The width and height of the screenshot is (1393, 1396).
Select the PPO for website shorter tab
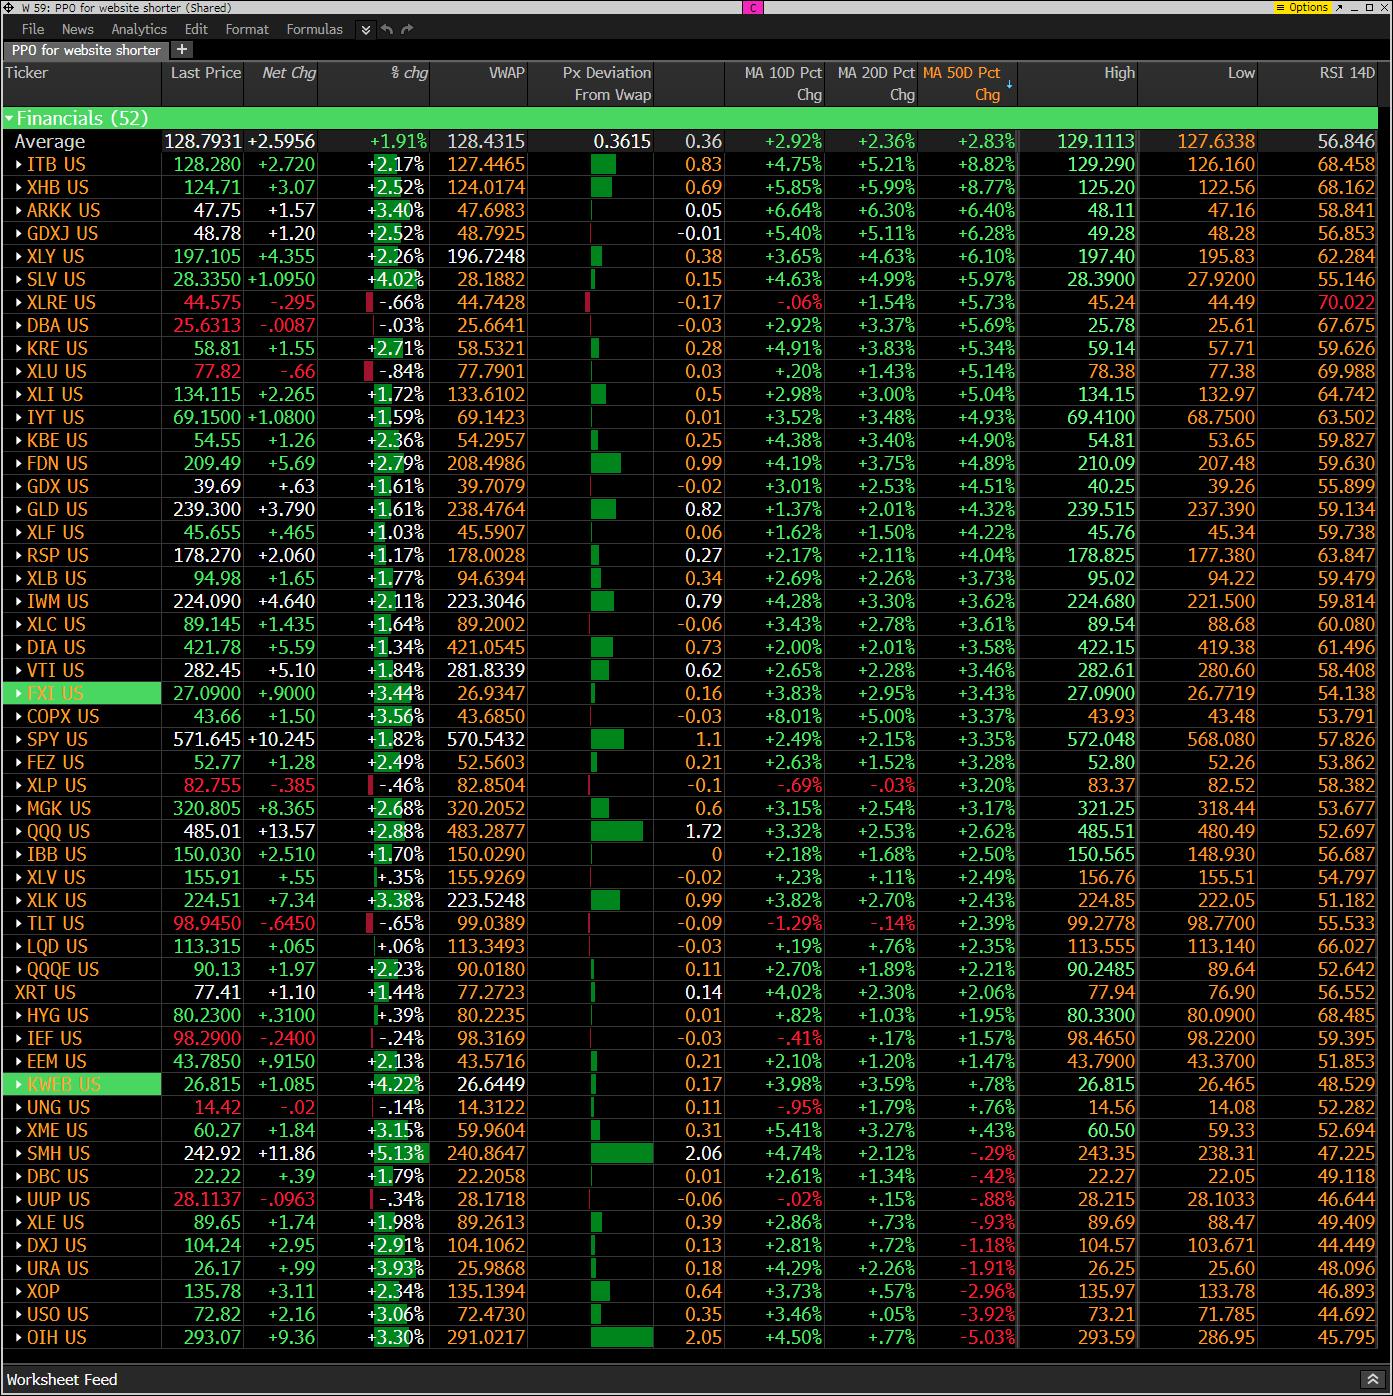[86, 50]
